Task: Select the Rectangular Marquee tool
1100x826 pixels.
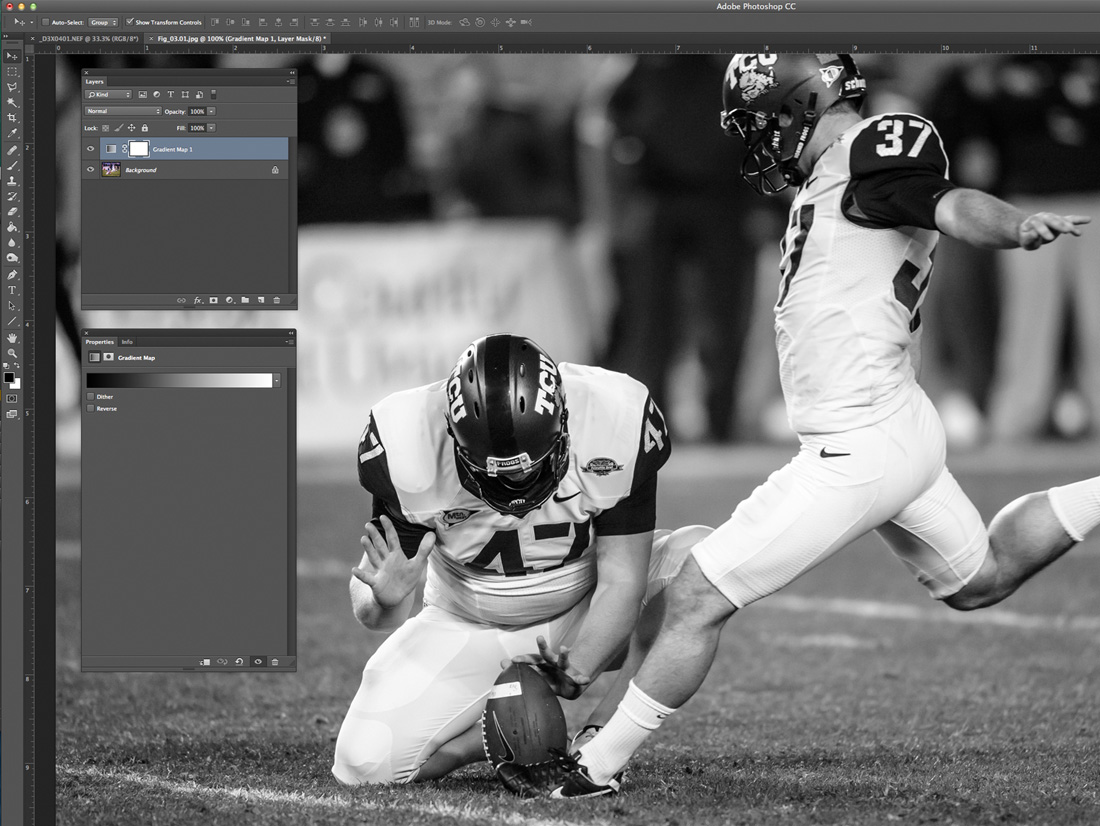Action: [12, 72]
